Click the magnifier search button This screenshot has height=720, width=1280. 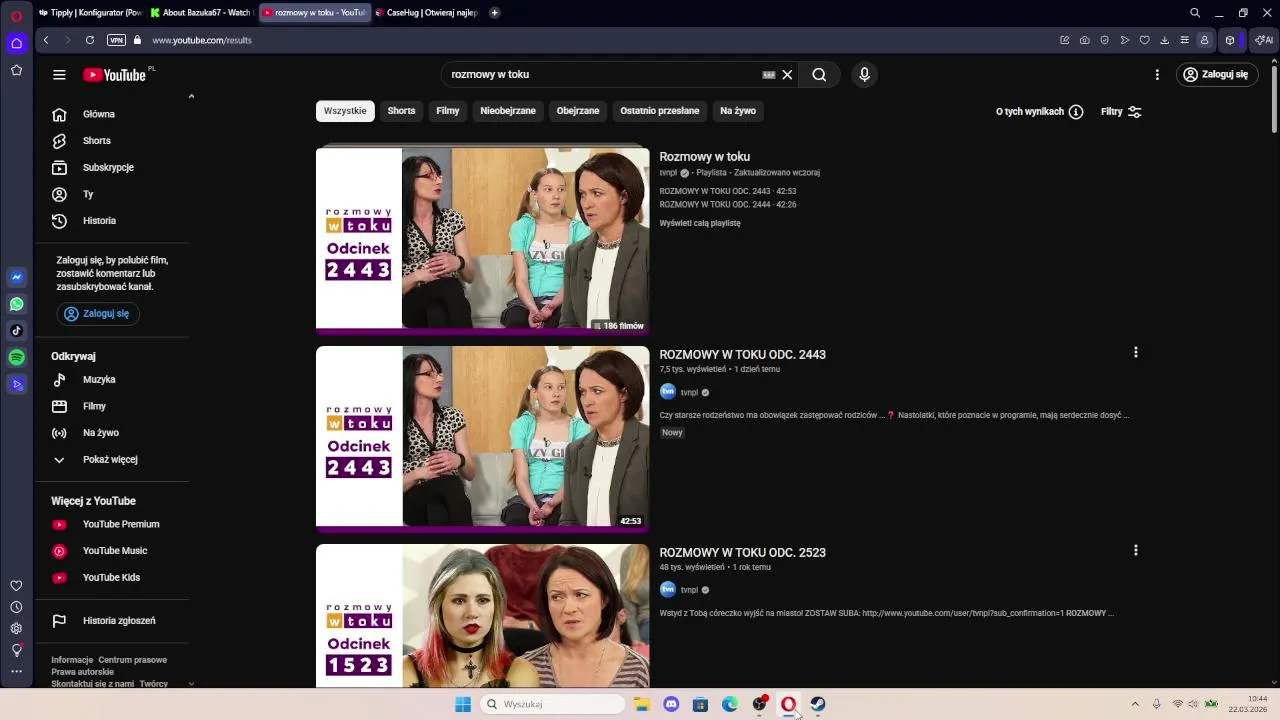pyautogui.click(x=819, y=75)
